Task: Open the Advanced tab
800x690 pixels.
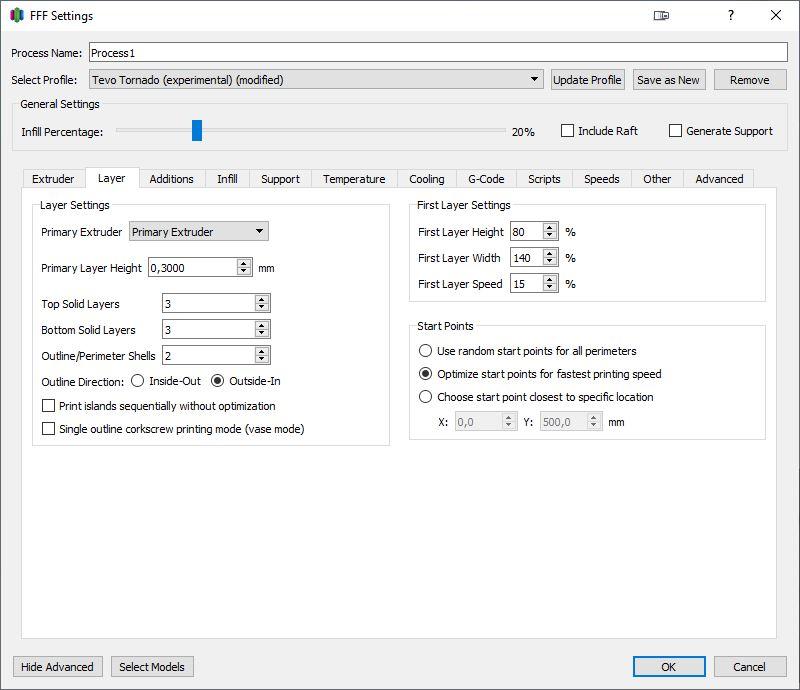Action: [719, 179]
